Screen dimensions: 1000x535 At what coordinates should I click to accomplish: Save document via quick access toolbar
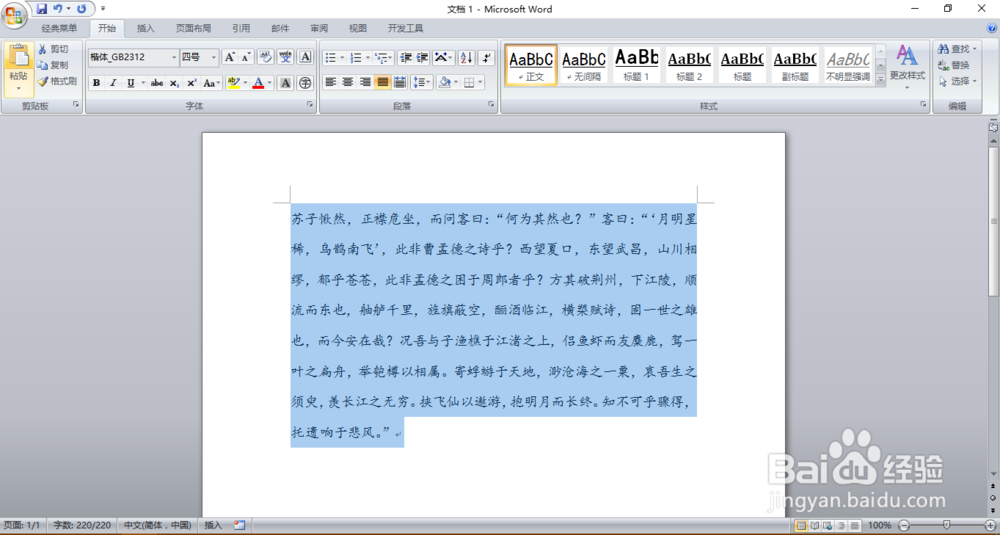(42, 9)
